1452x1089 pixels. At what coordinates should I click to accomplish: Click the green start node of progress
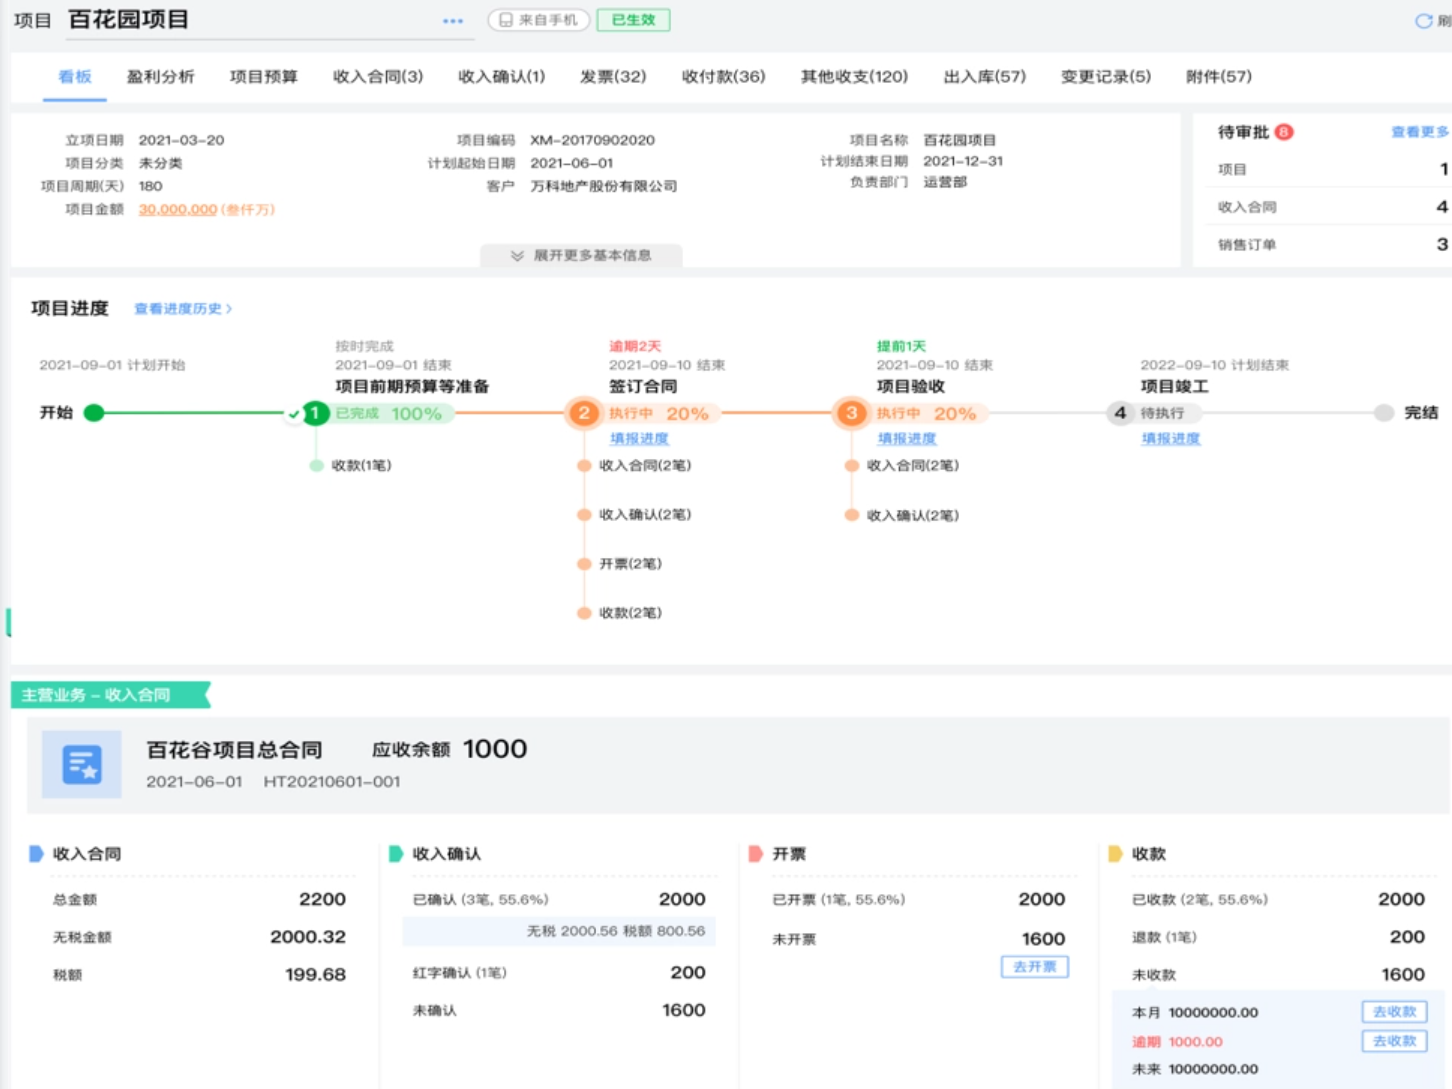(94, 413)
